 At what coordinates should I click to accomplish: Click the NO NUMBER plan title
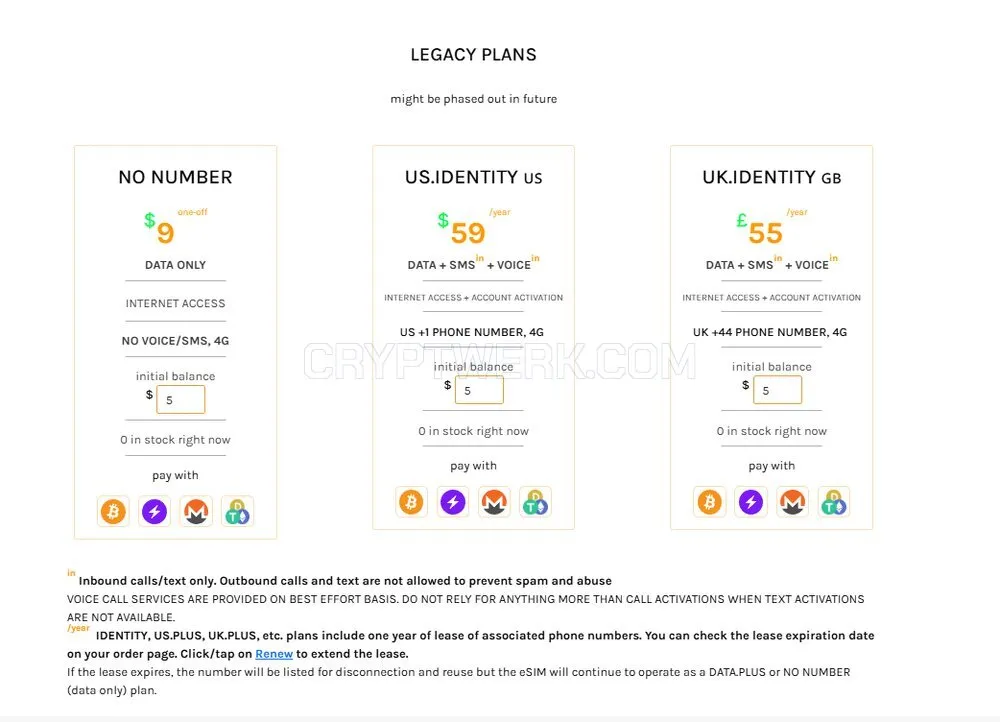(175, 177)
